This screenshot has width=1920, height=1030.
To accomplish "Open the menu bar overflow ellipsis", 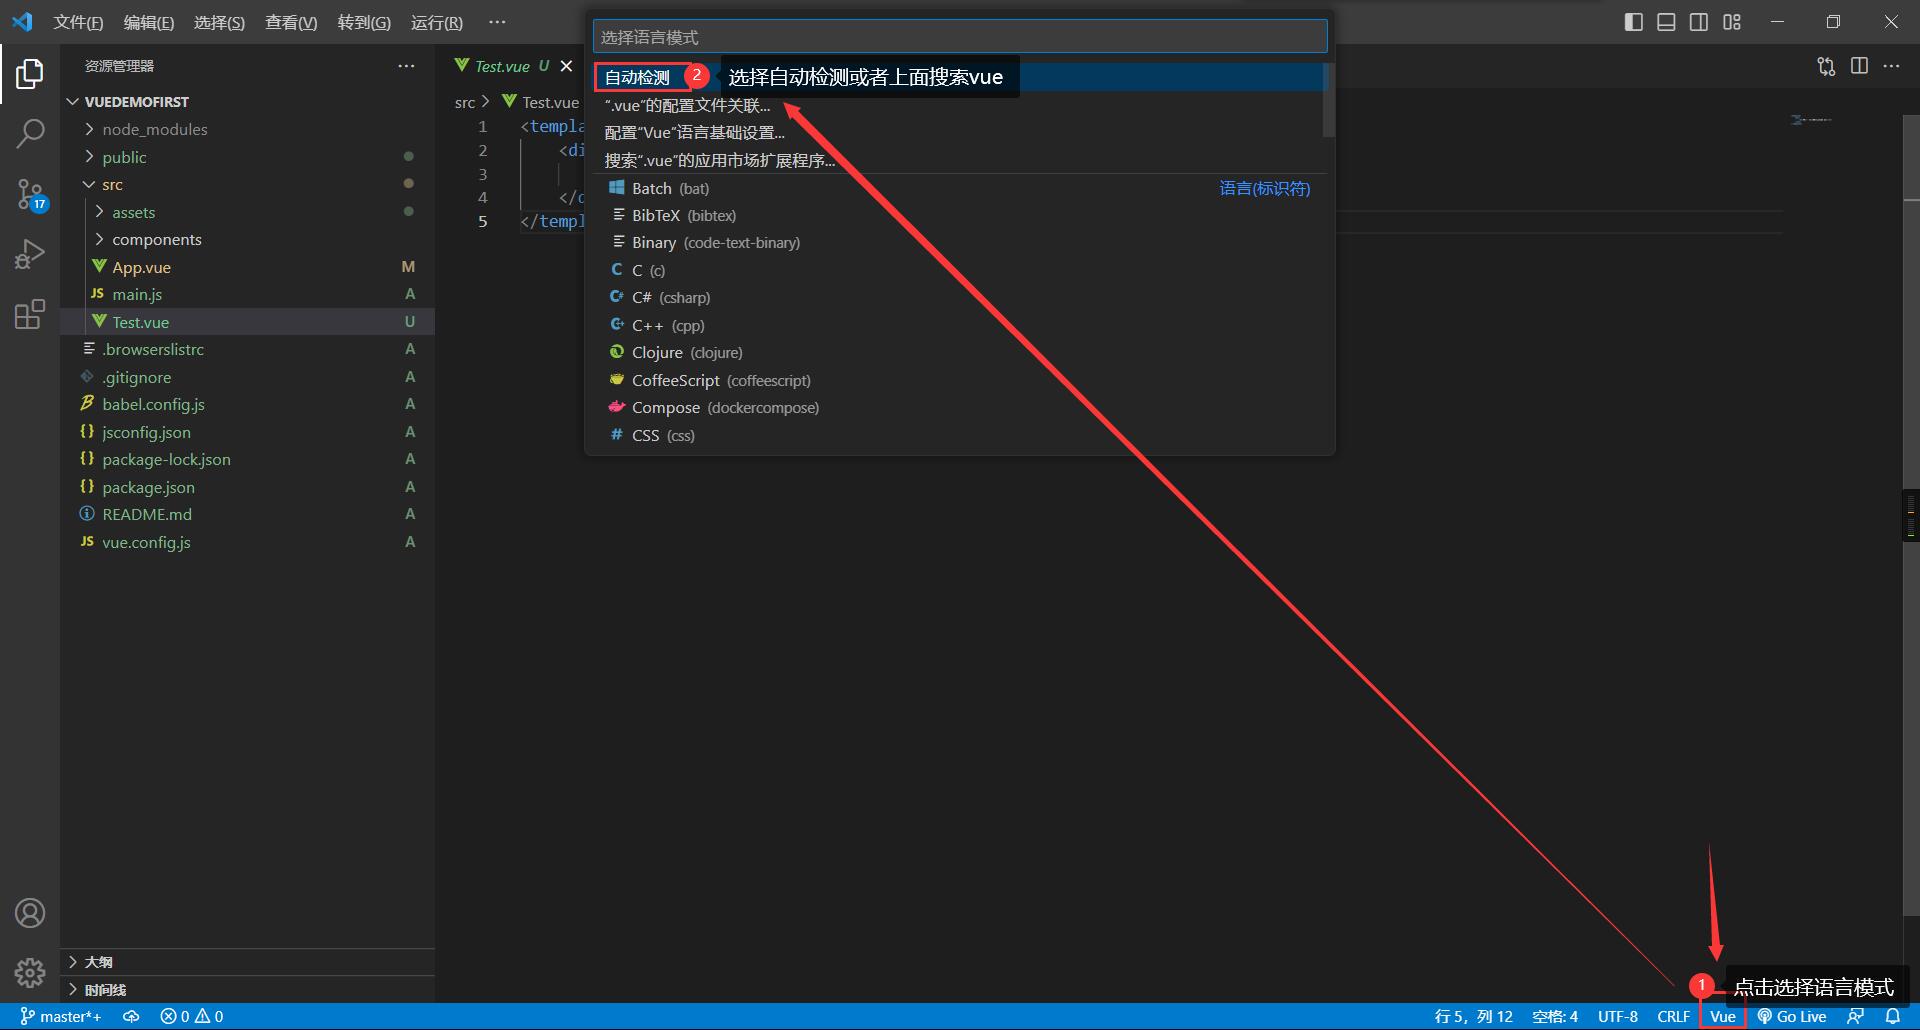I will click(497, 22).
